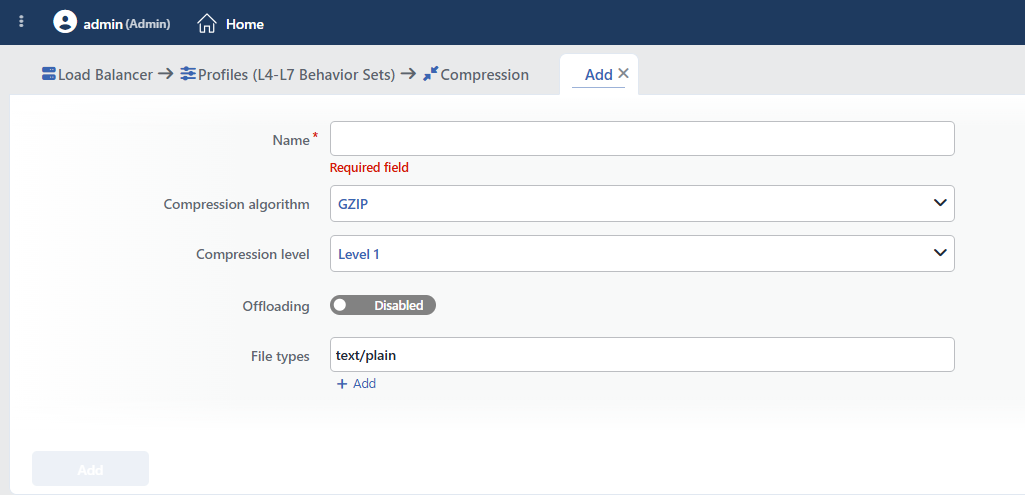This screenshot has width=1025, height=495.
Task: Open the Compression level dropdown
Action: click(x=642, y=254)
